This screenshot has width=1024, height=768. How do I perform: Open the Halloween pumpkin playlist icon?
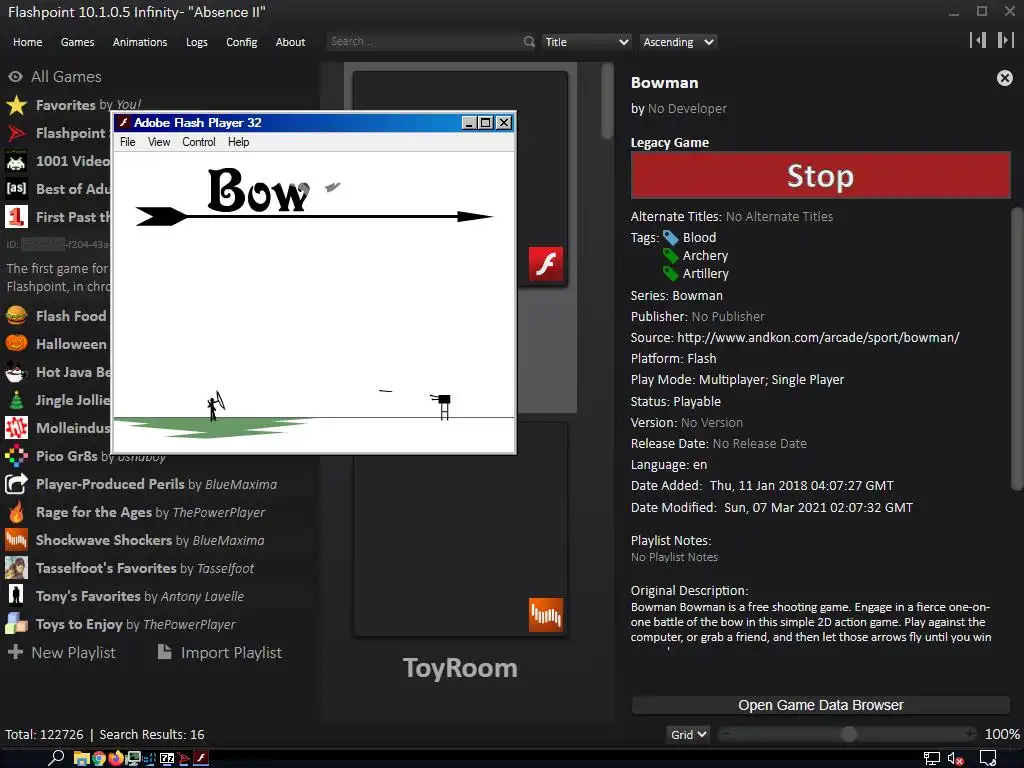point(16,344)
